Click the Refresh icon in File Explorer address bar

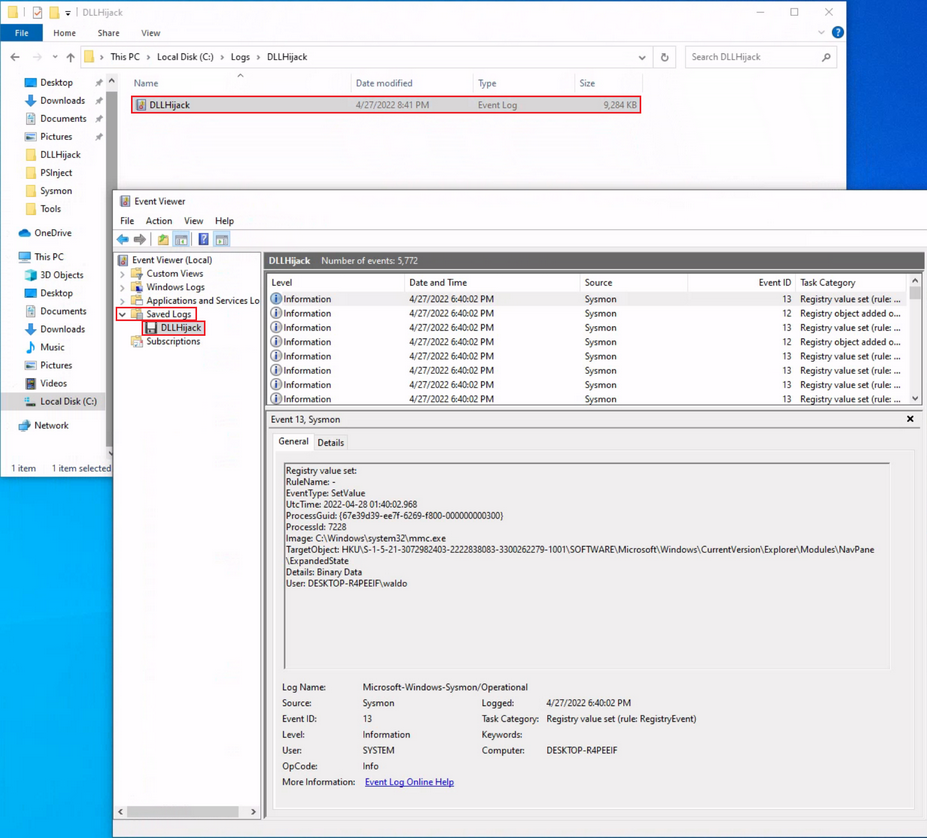(664, 57)
